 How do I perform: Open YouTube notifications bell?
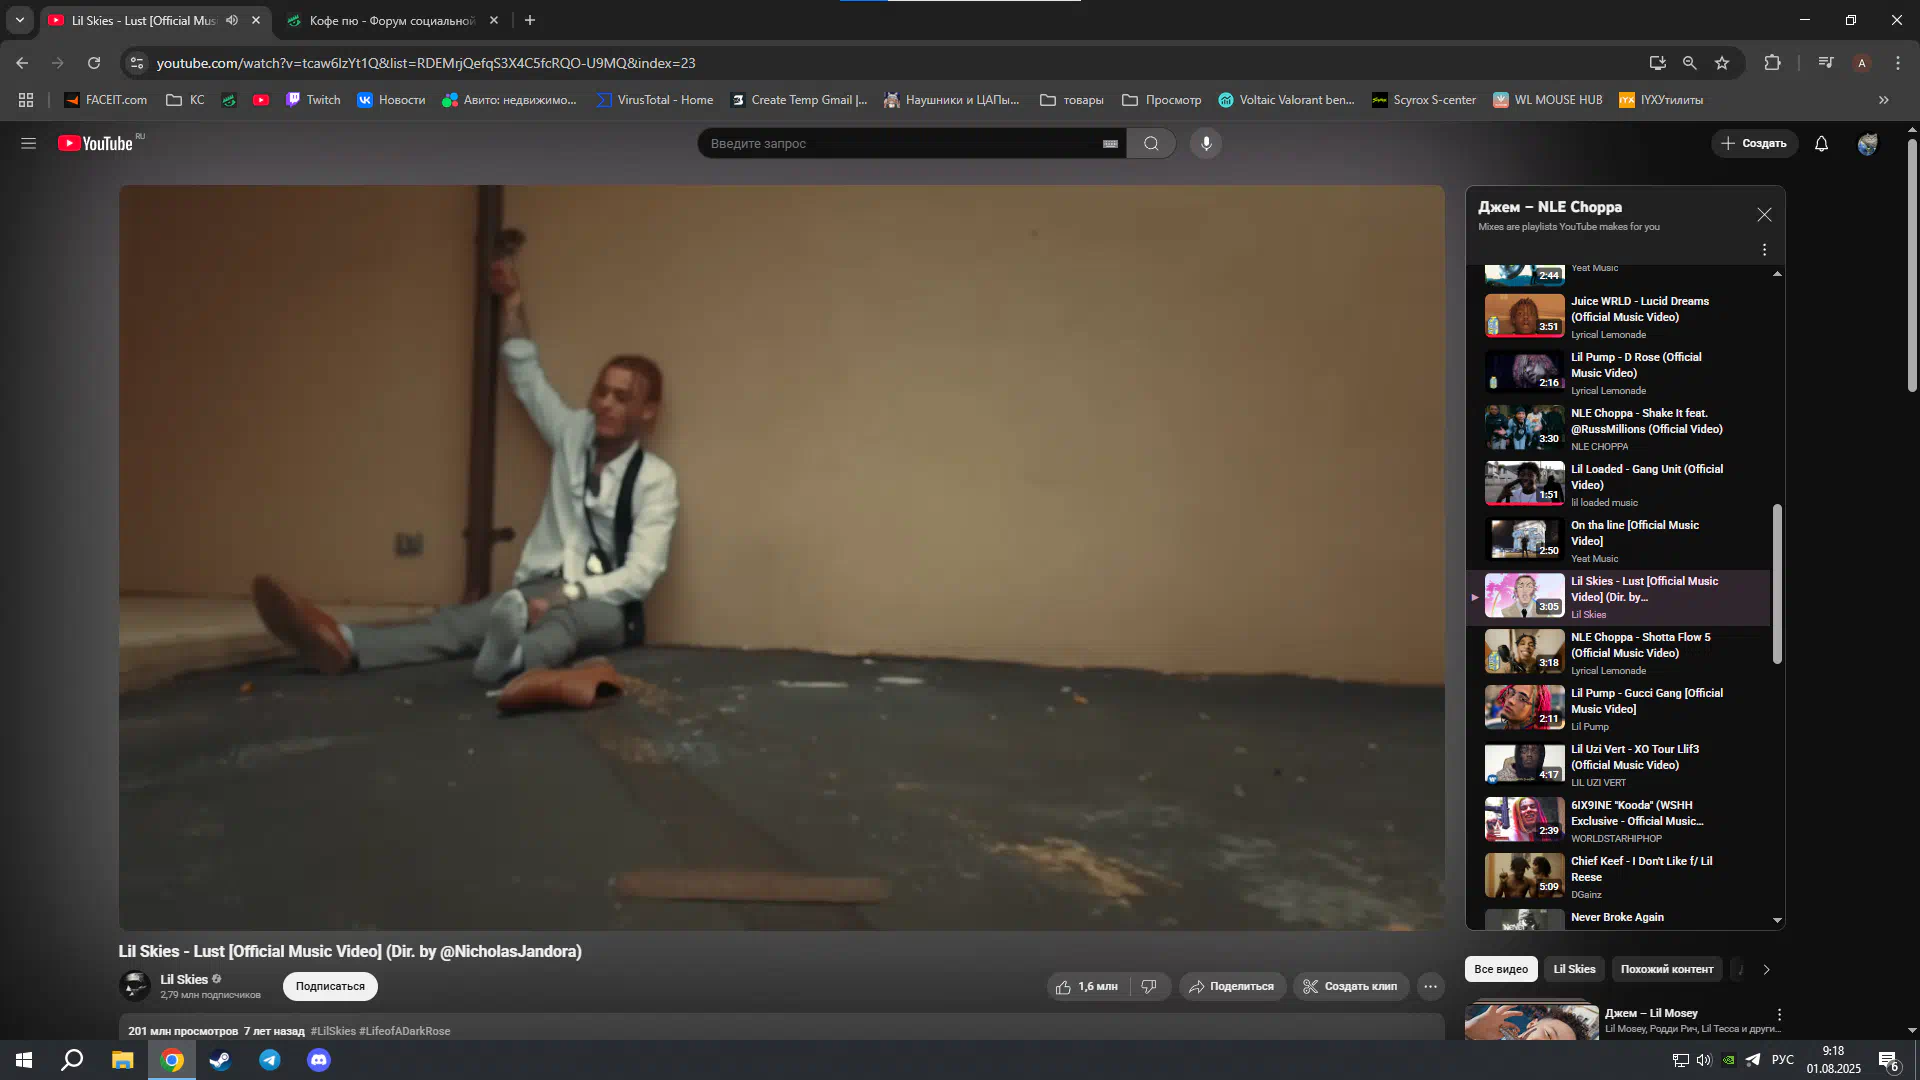pos(1821,144)
